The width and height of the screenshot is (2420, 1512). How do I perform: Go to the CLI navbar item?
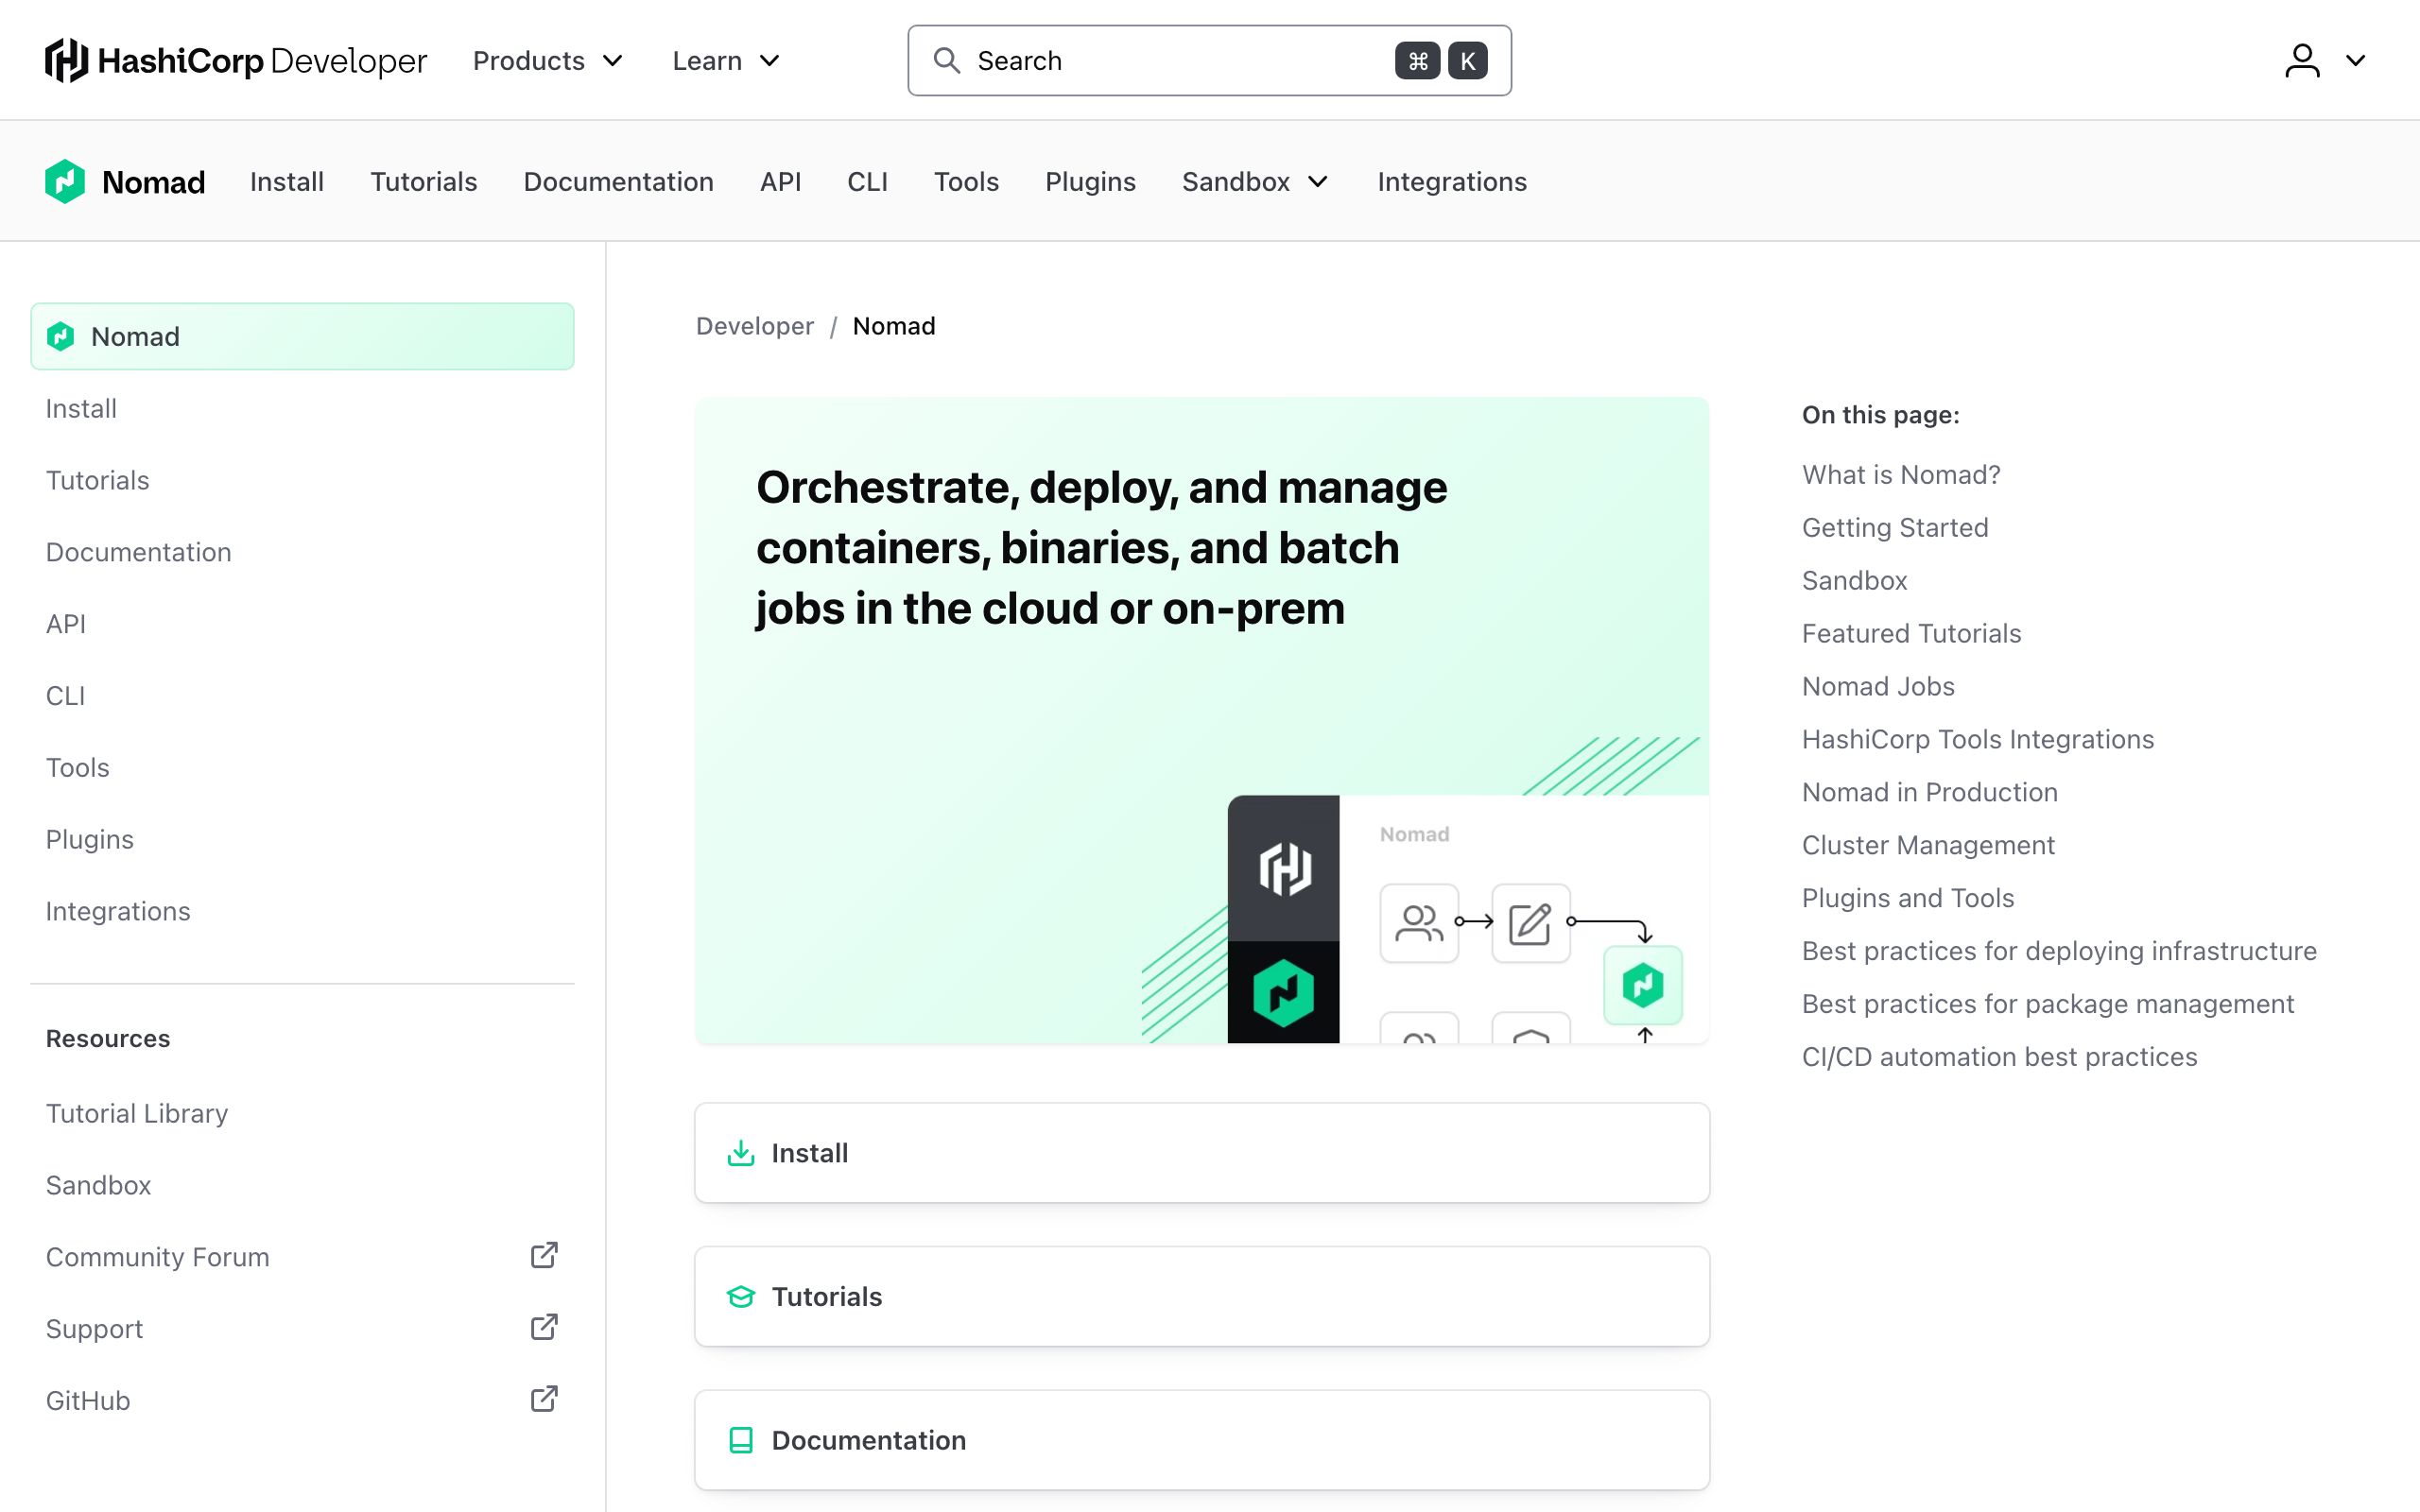(867, 182)
